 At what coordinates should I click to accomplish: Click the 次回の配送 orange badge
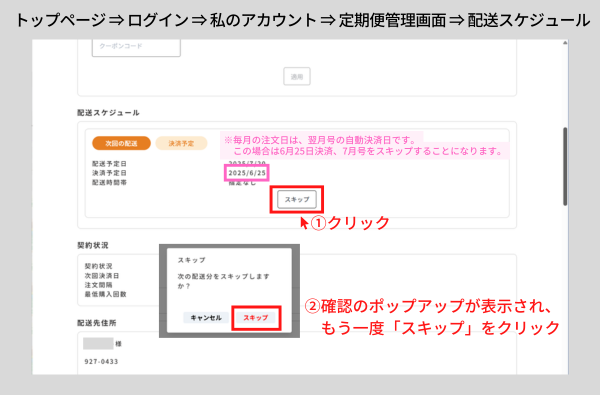[x=121, y=144]
